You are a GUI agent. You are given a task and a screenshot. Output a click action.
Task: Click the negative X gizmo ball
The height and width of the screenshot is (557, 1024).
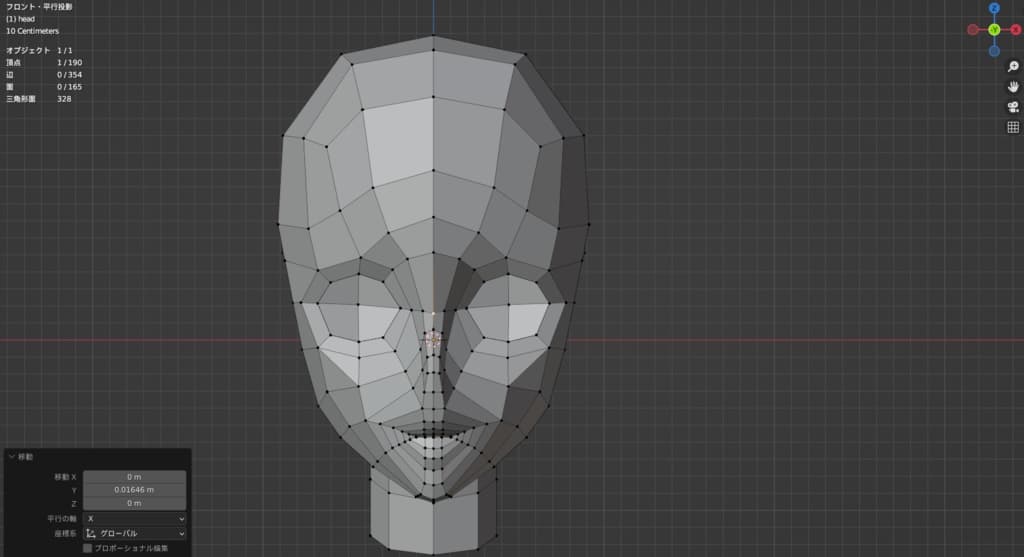click(972, 30)
